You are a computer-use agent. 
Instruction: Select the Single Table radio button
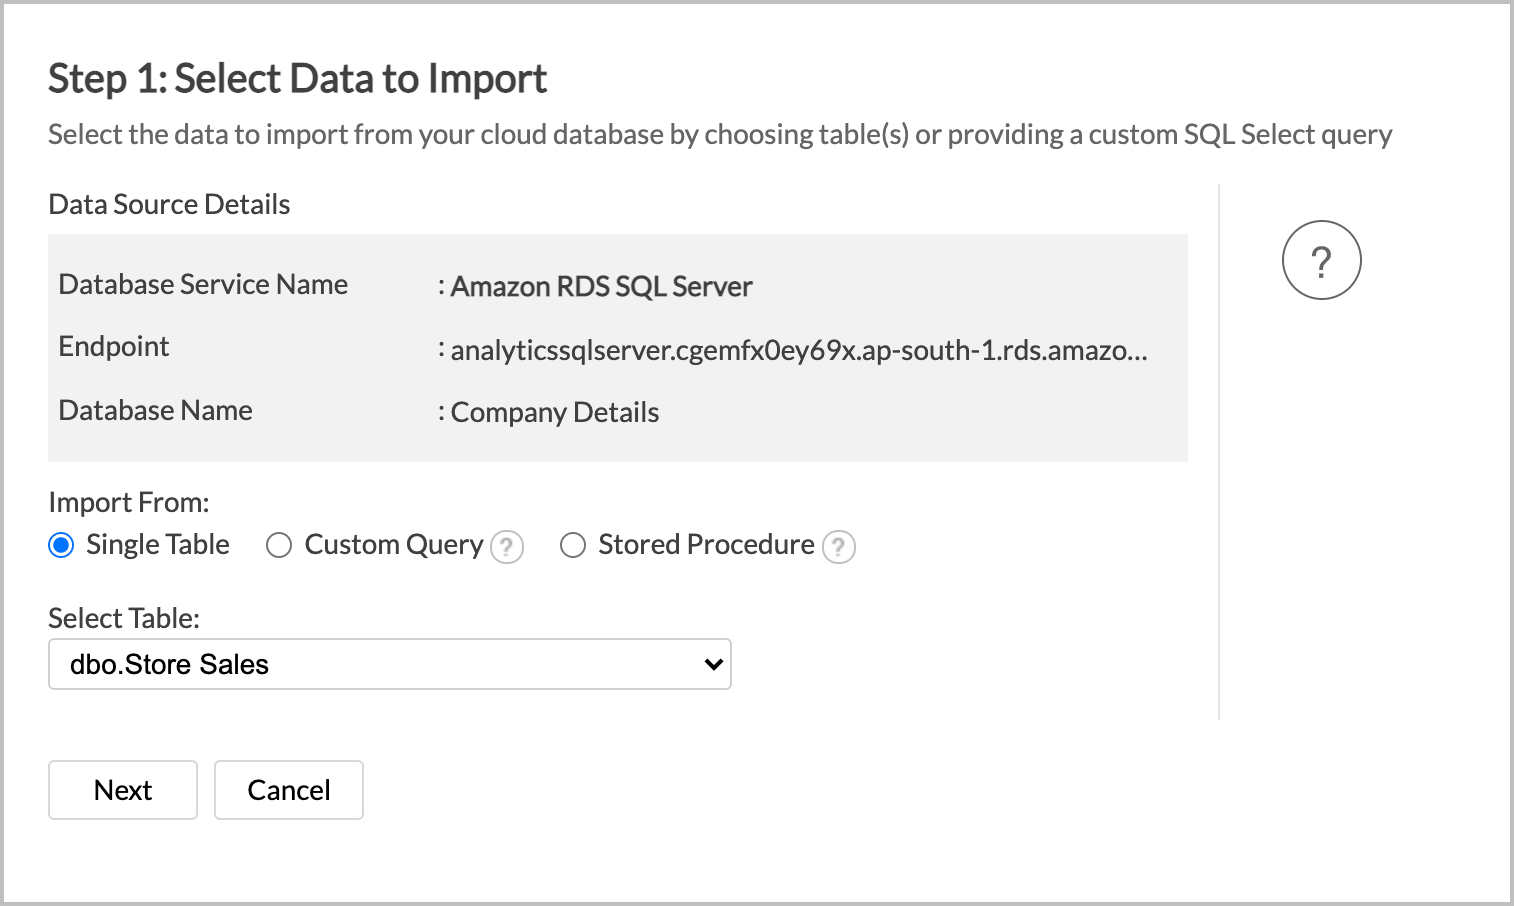60,545
